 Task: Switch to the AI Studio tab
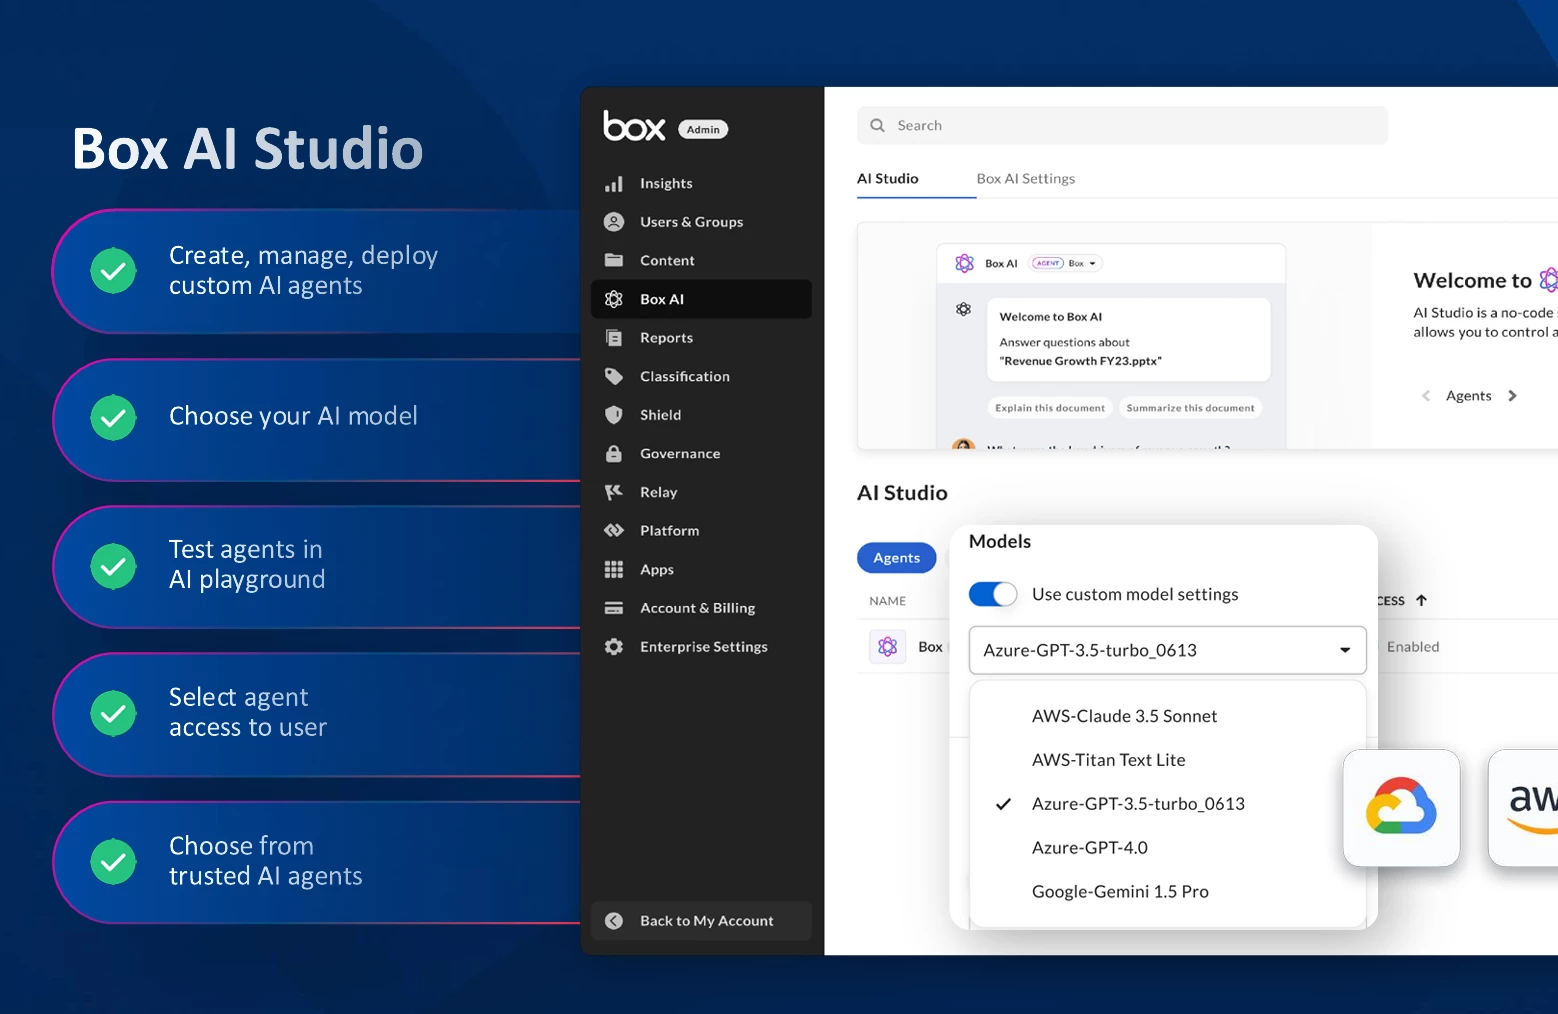click(x=888, y=179)
